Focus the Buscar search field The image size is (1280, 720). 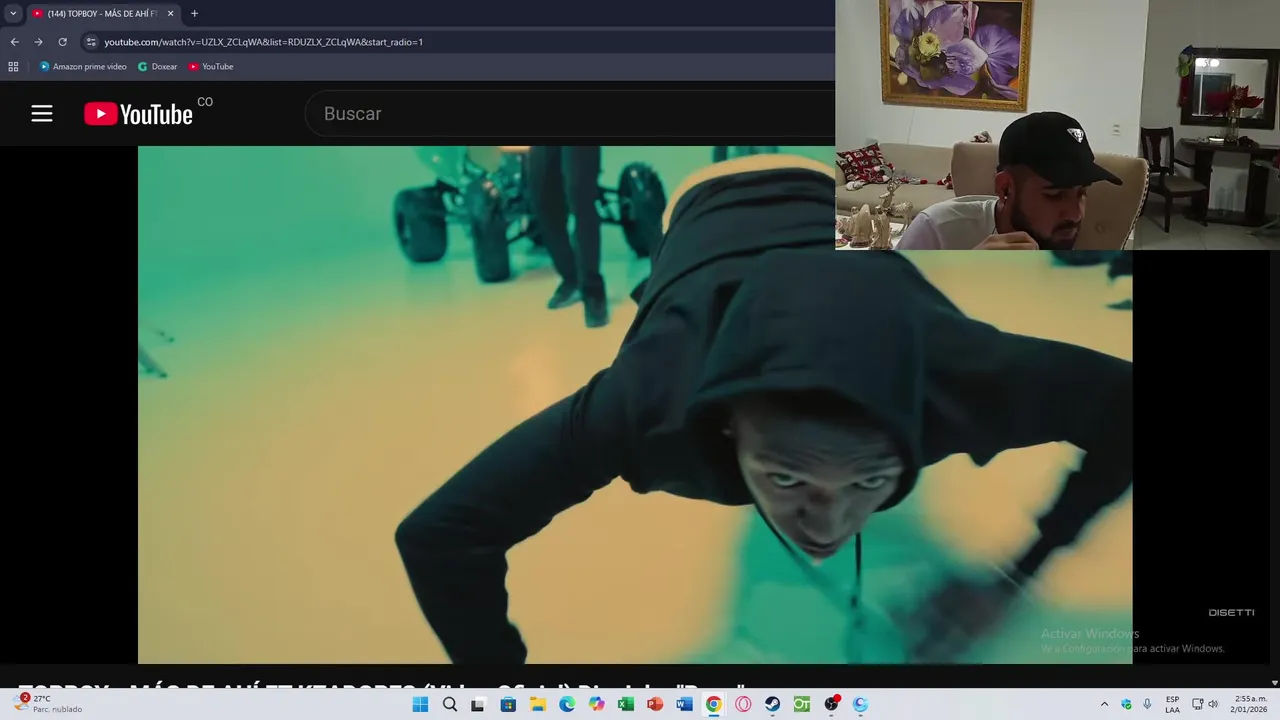[x=570, y=114]
